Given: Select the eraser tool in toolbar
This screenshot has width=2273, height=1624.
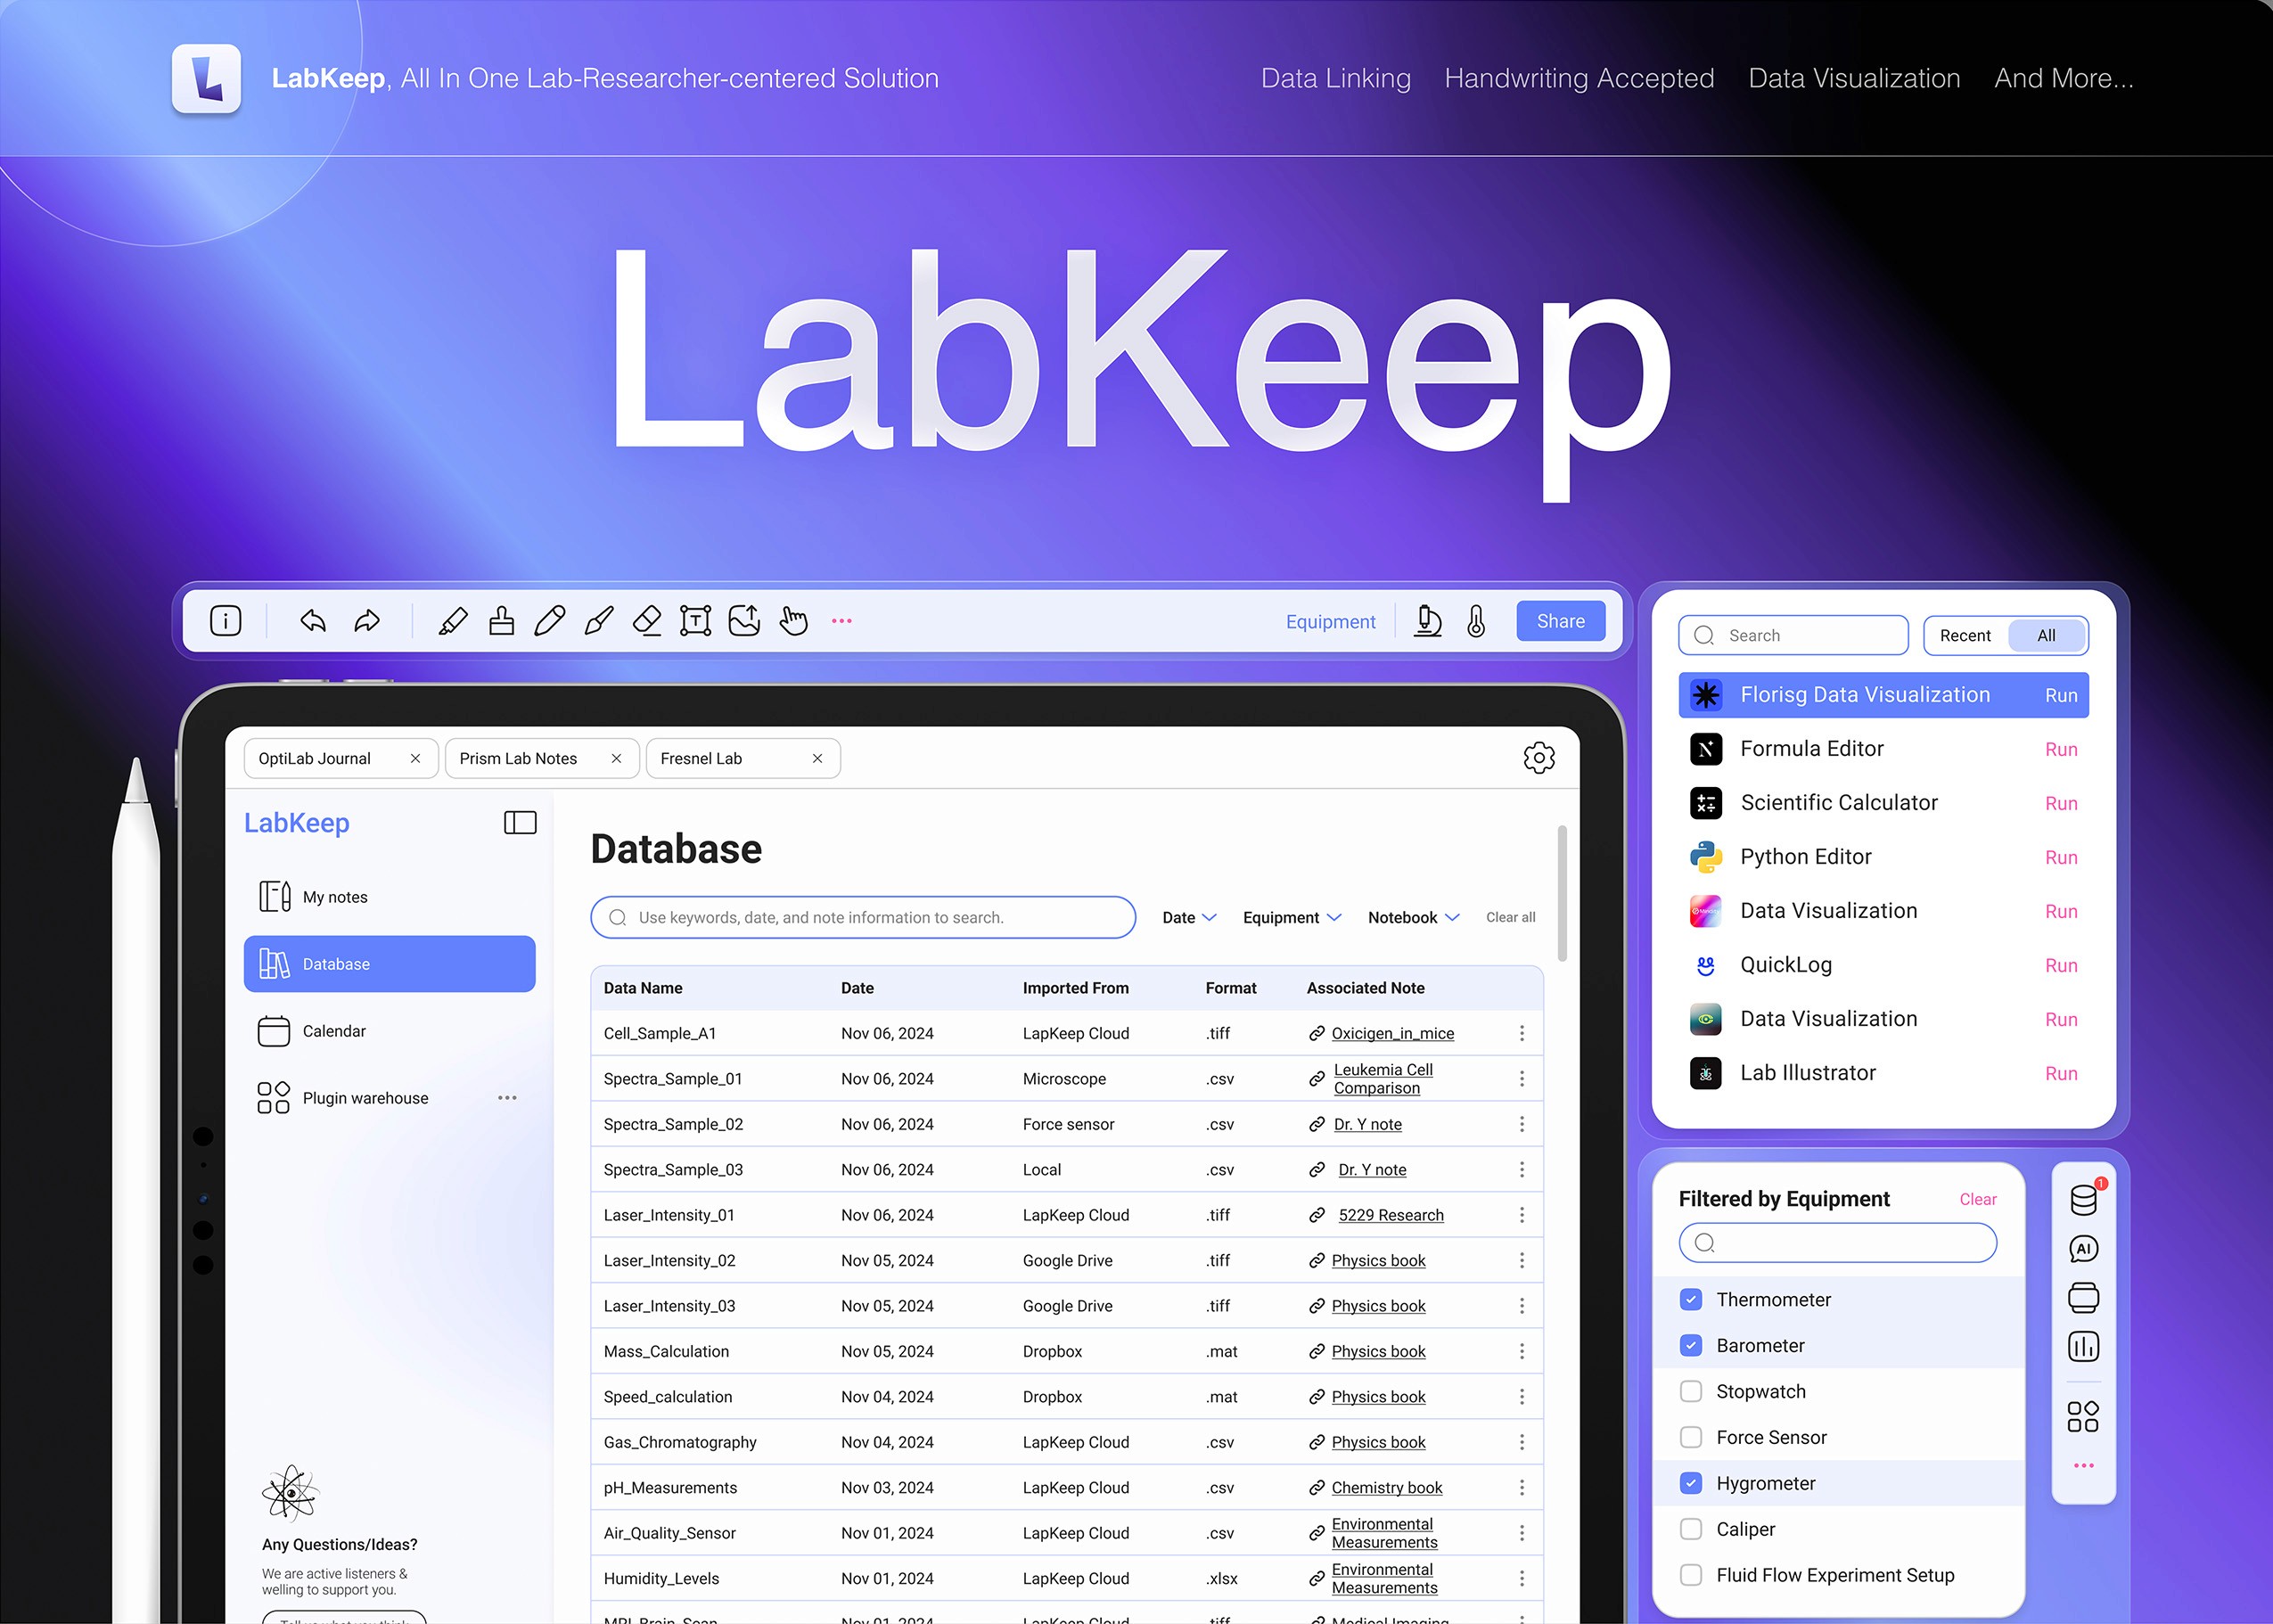Looking at the screenshot, I should [x=647, y=621].
